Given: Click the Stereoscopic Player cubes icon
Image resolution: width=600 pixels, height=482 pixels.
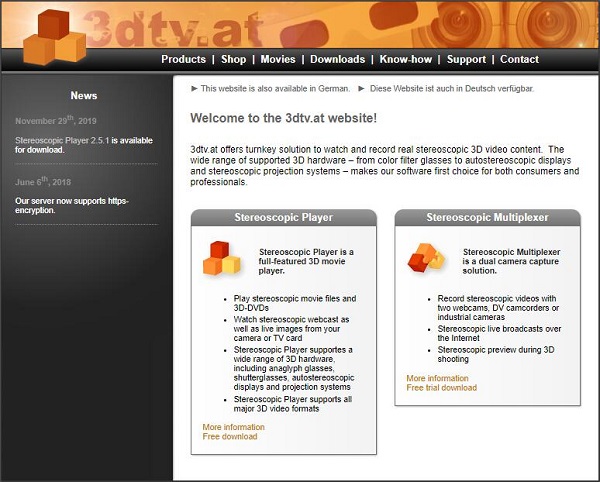Looking at the screenshot, I should [x=222, y=258].
